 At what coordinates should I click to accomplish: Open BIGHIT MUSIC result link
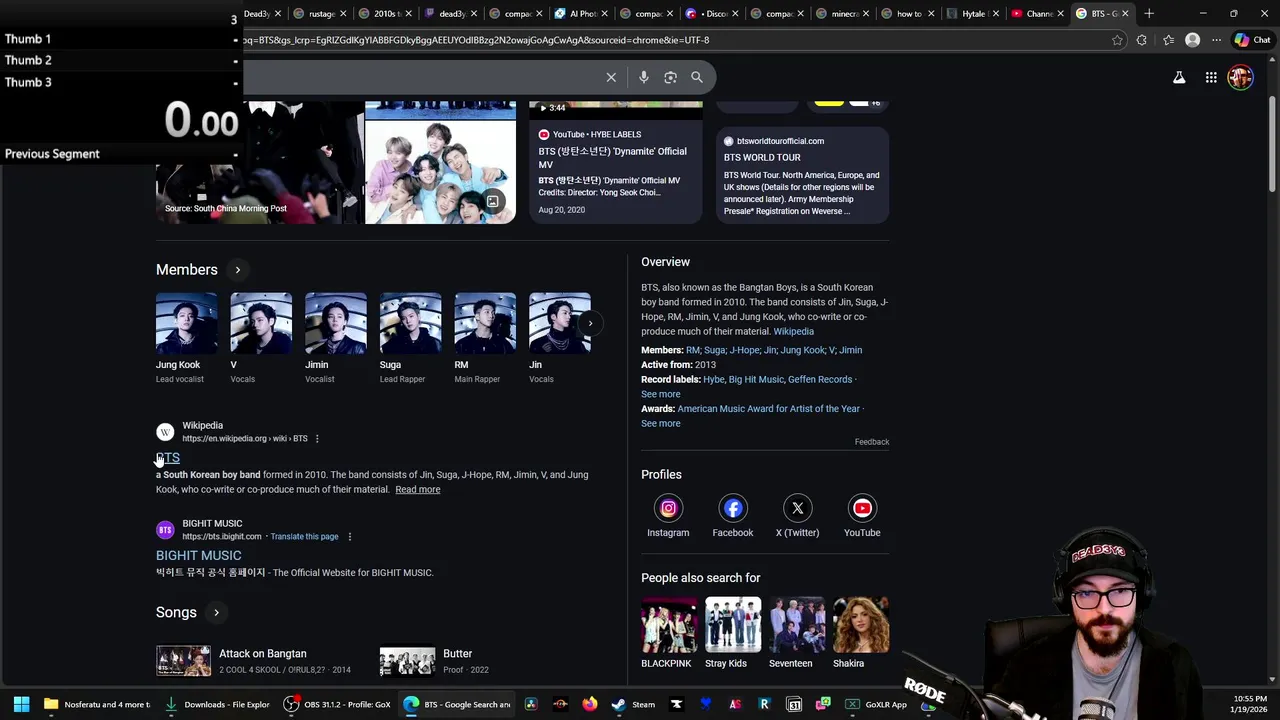pyautogui.click(x=198, y=555)
